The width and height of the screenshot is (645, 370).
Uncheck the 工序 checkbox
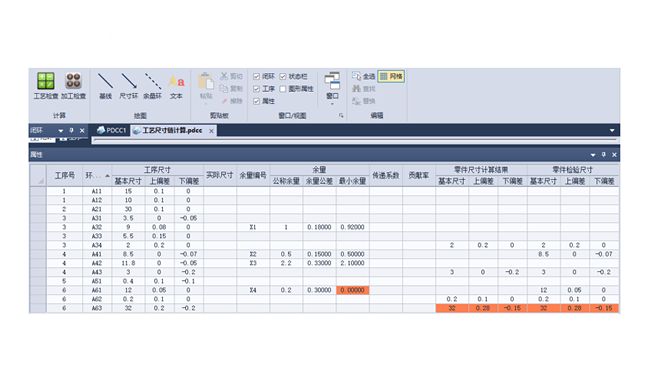256,89
